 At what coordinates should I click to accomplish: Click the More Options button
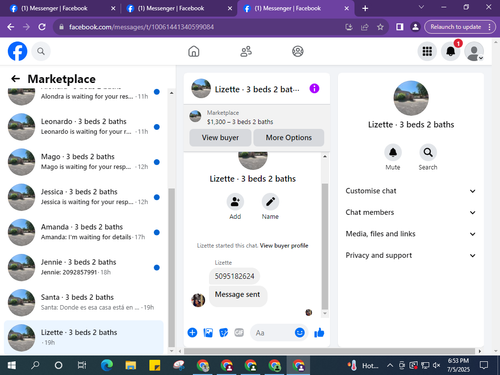click(x=289, y=137)
